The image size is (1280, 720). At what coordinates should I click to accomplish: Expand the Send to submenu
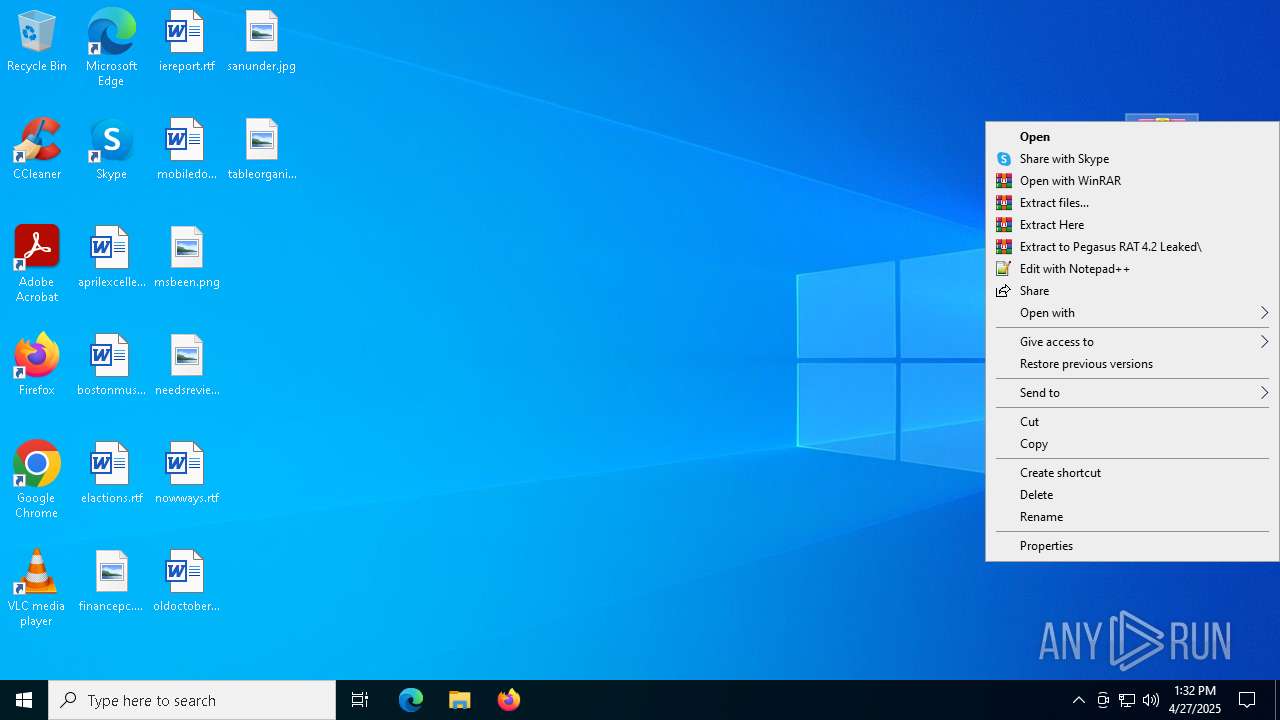point(1132,393)
